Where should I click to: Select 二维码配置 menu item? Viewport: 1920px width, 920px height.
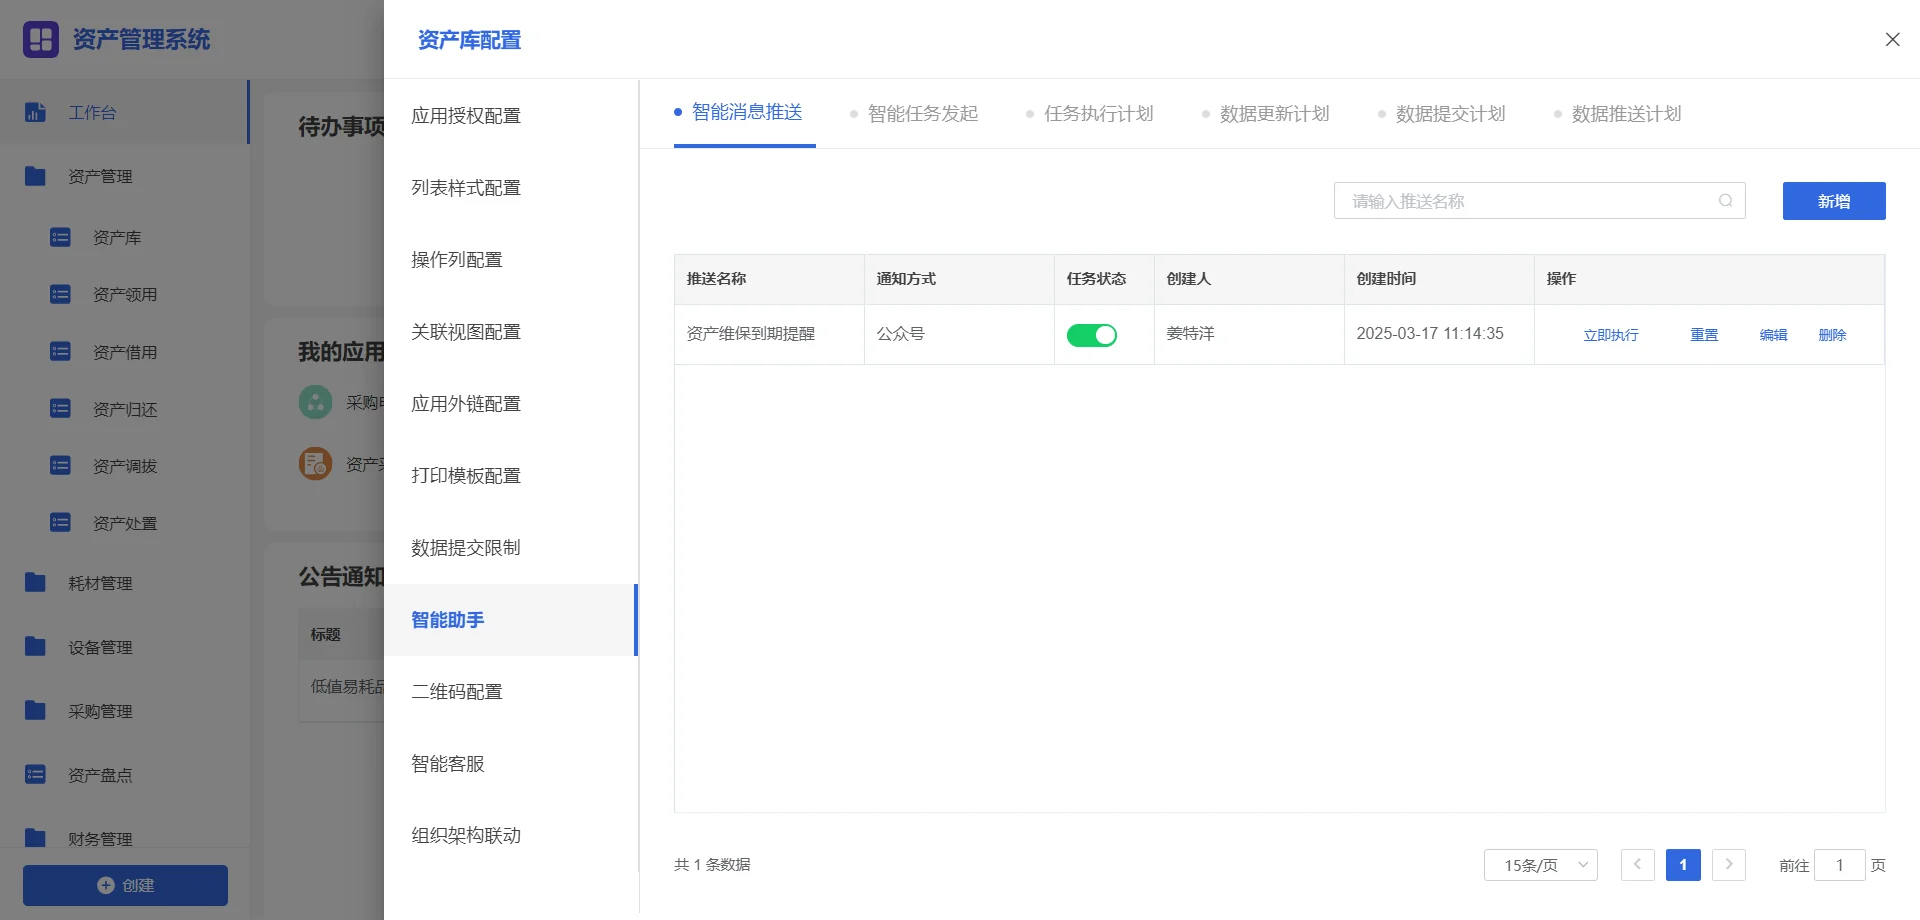pos(511,692)
